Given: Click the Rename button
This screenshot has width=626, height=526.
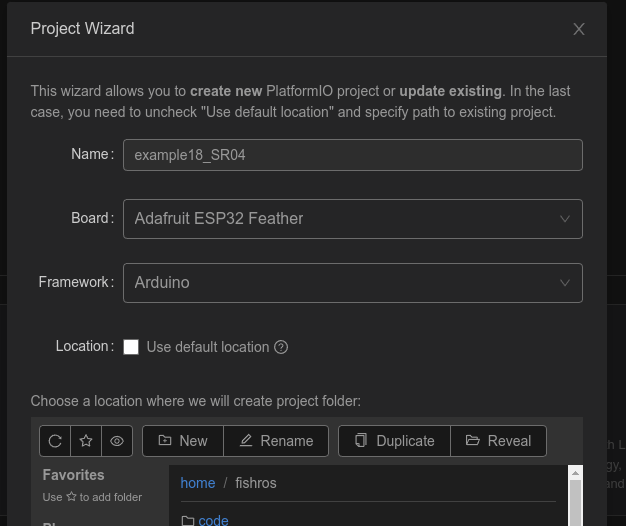Looking at the screenshot, I should pyautogui.click(x=275, y=441).
